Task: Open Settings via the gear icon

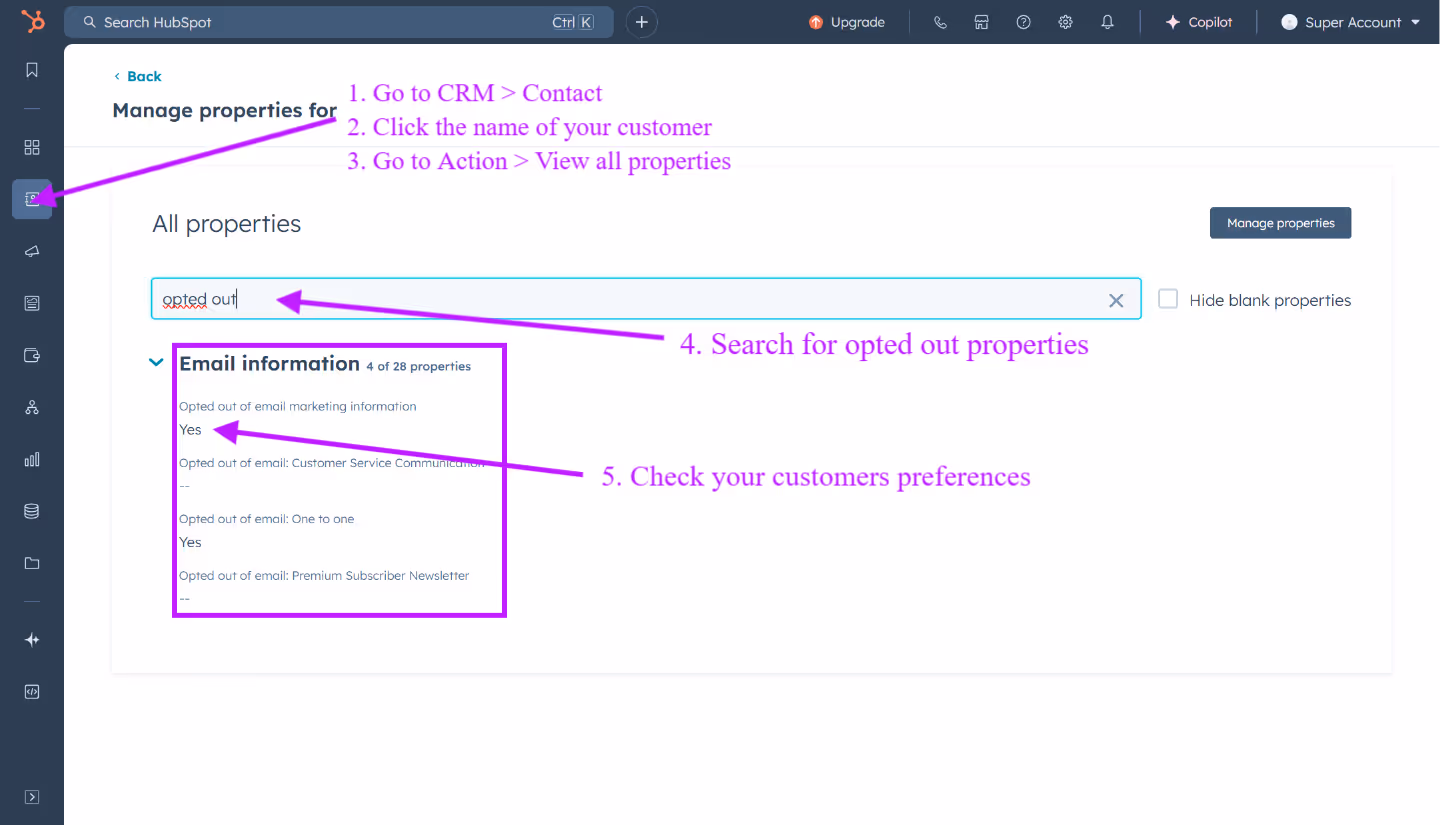Action: pos(1065,21)
